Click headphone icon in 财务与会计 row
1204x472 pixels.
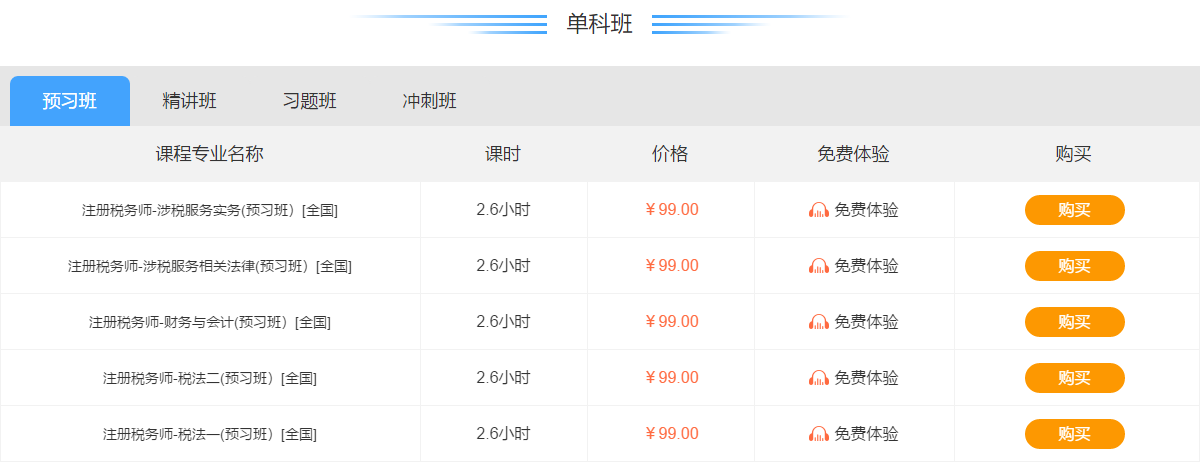819,322
